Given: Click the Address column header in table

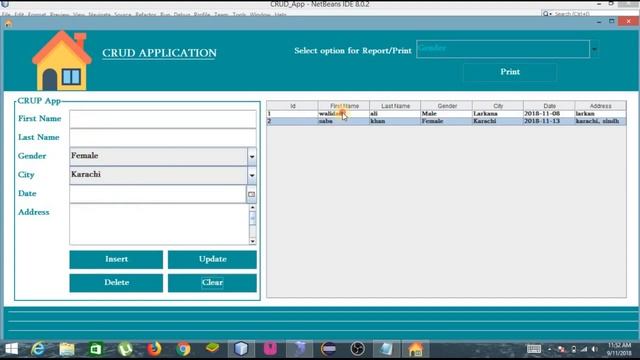Looking at the screenshot, I should pyautogui.click(x=600, y=106).
